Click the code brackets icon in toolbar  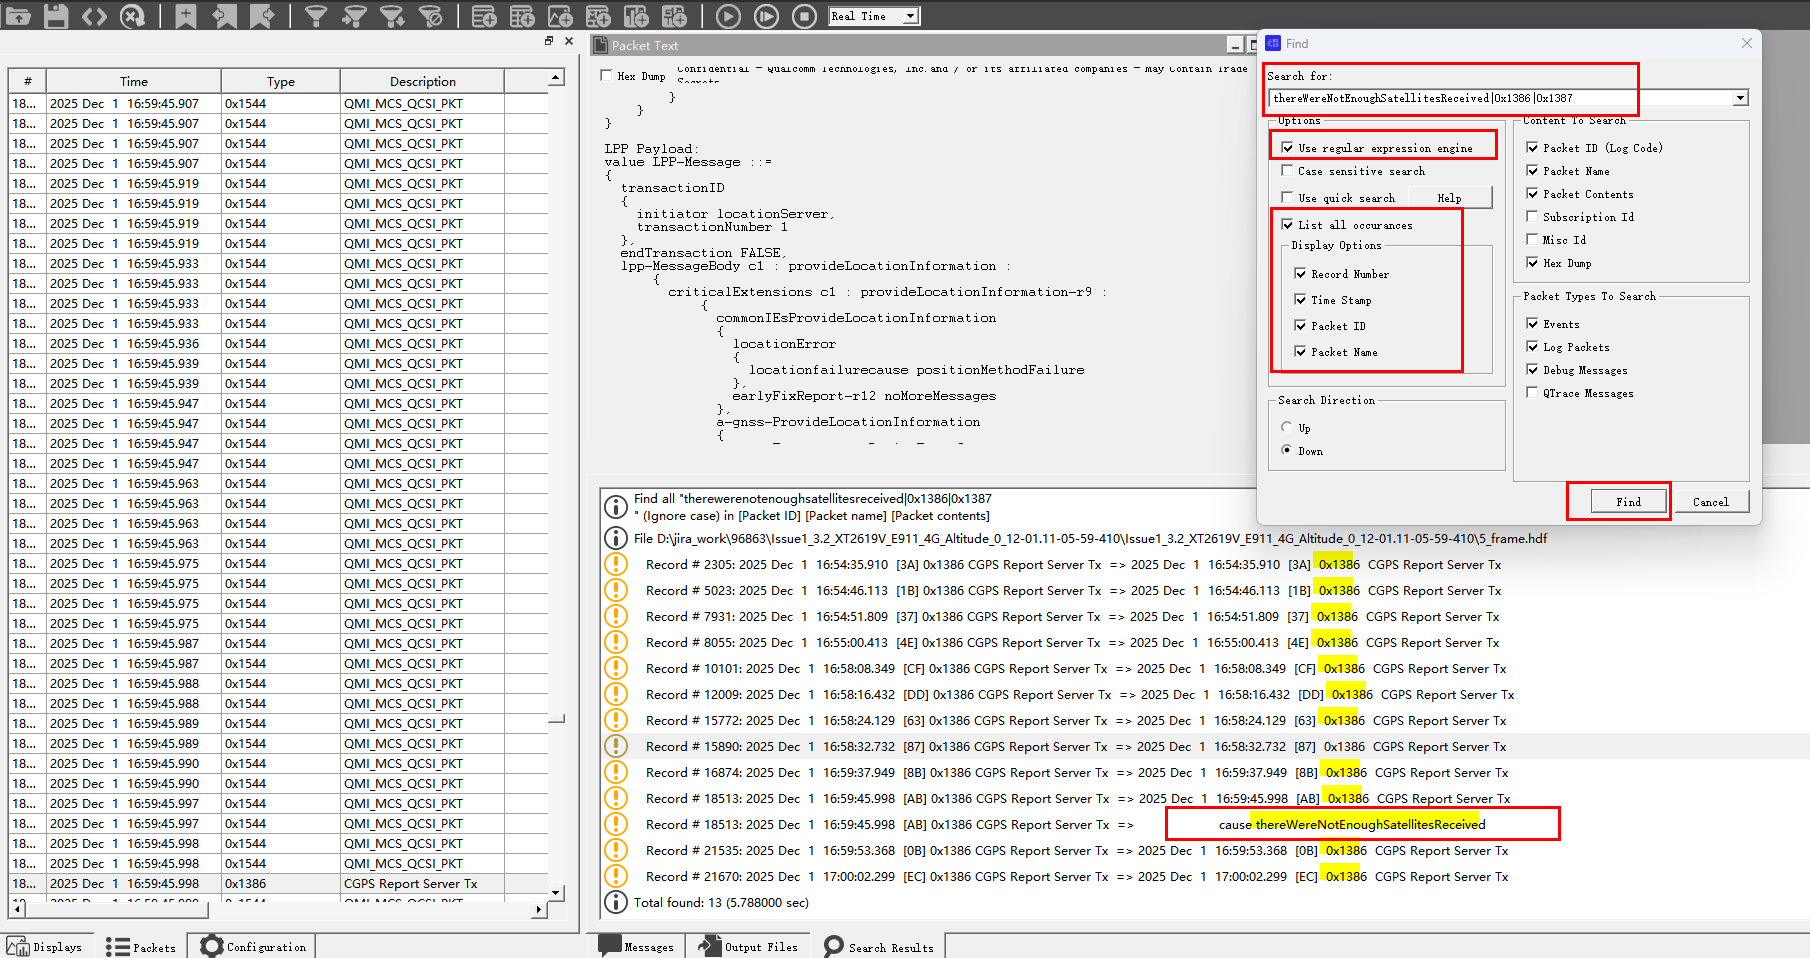pos(94,16)
